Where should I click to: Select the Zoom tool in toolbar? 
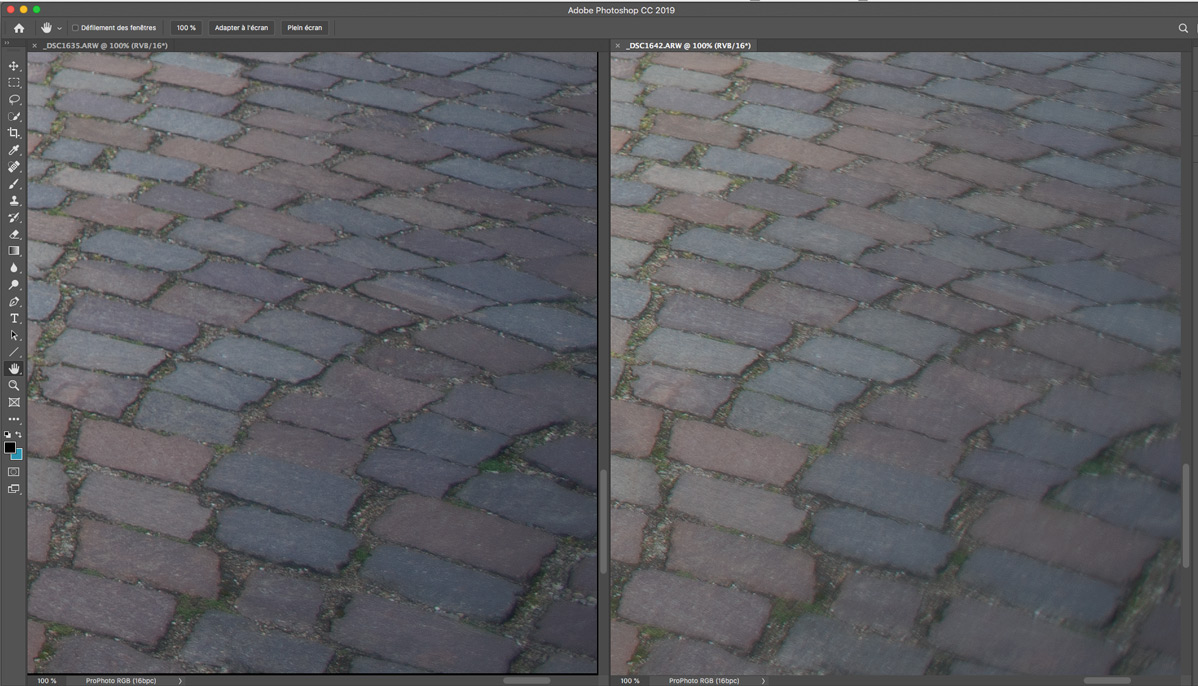(x=14, y=385)
